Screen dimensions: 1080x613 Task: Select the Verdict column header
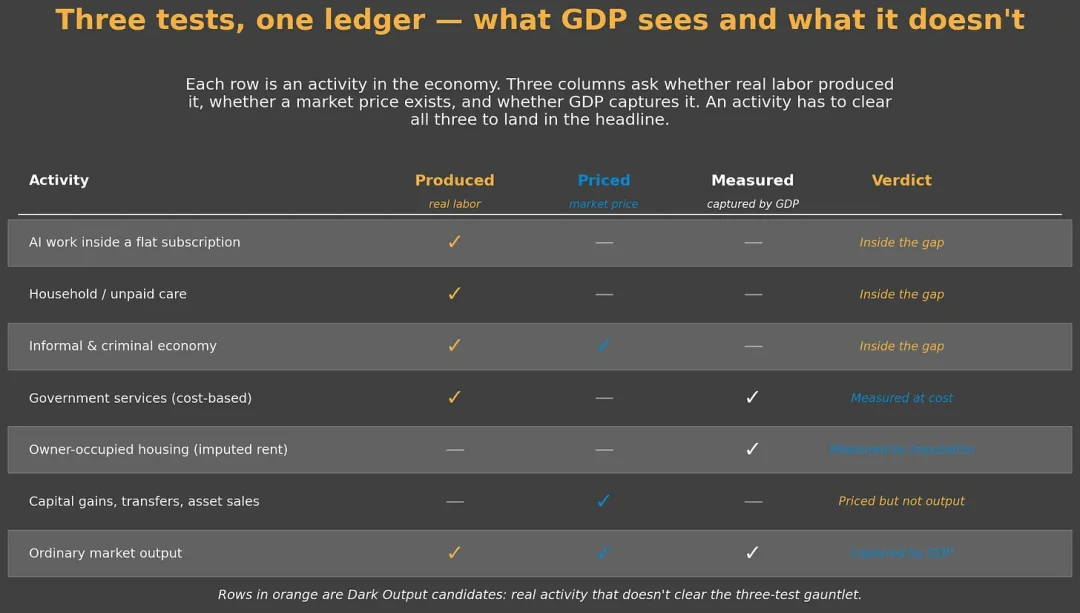[x=901, y=180]
